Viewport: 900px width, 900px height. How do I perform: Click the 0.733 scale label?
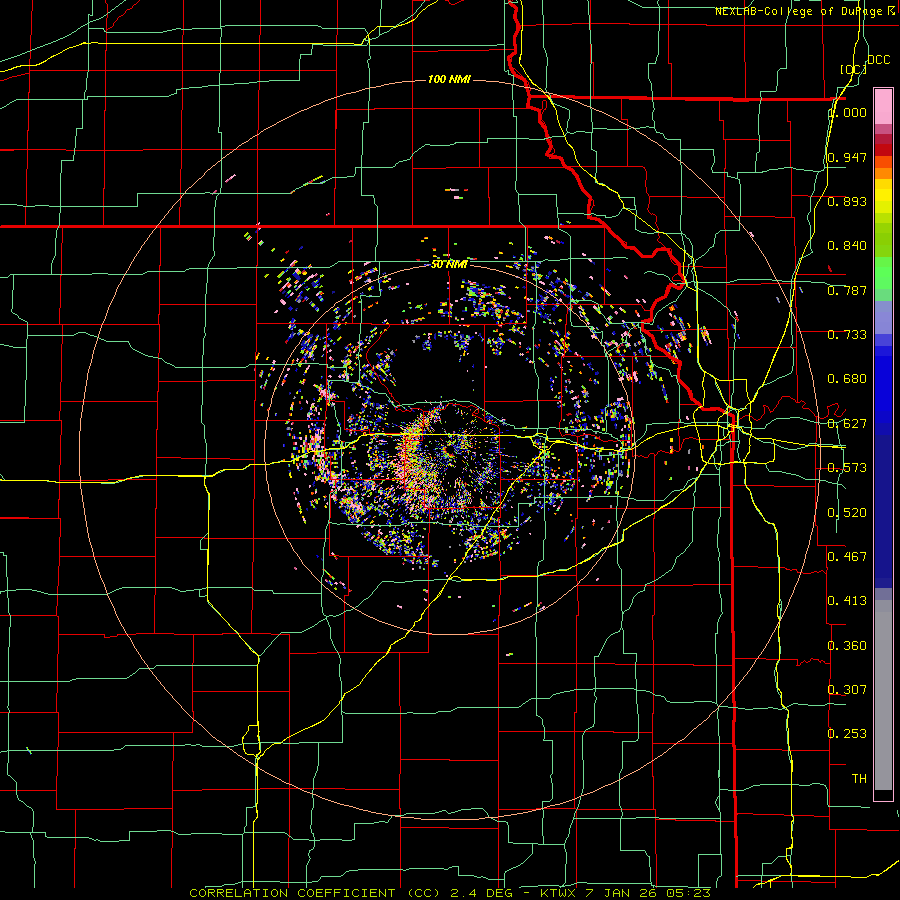click(847, 335)
